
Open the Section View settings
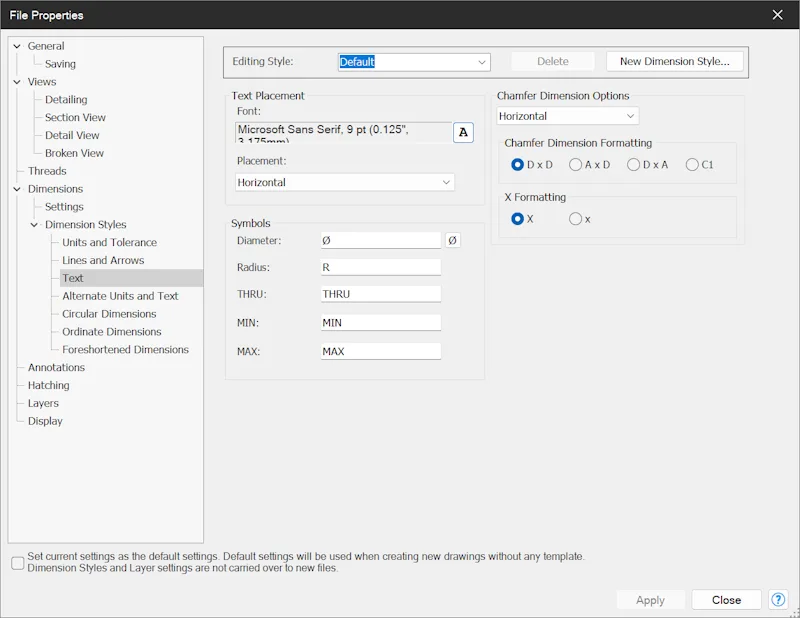[x=75, y=117]
